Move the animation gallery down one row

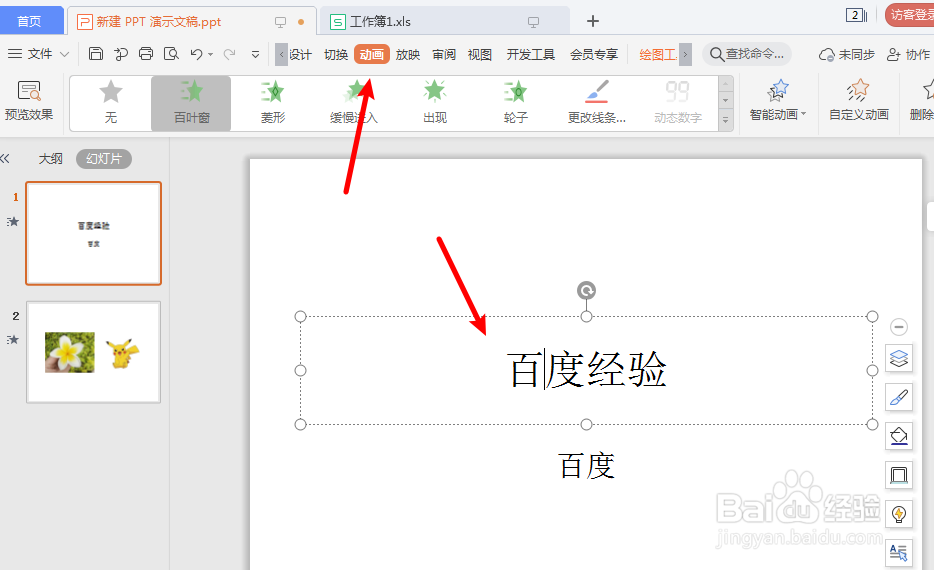(x=726, y=101)
